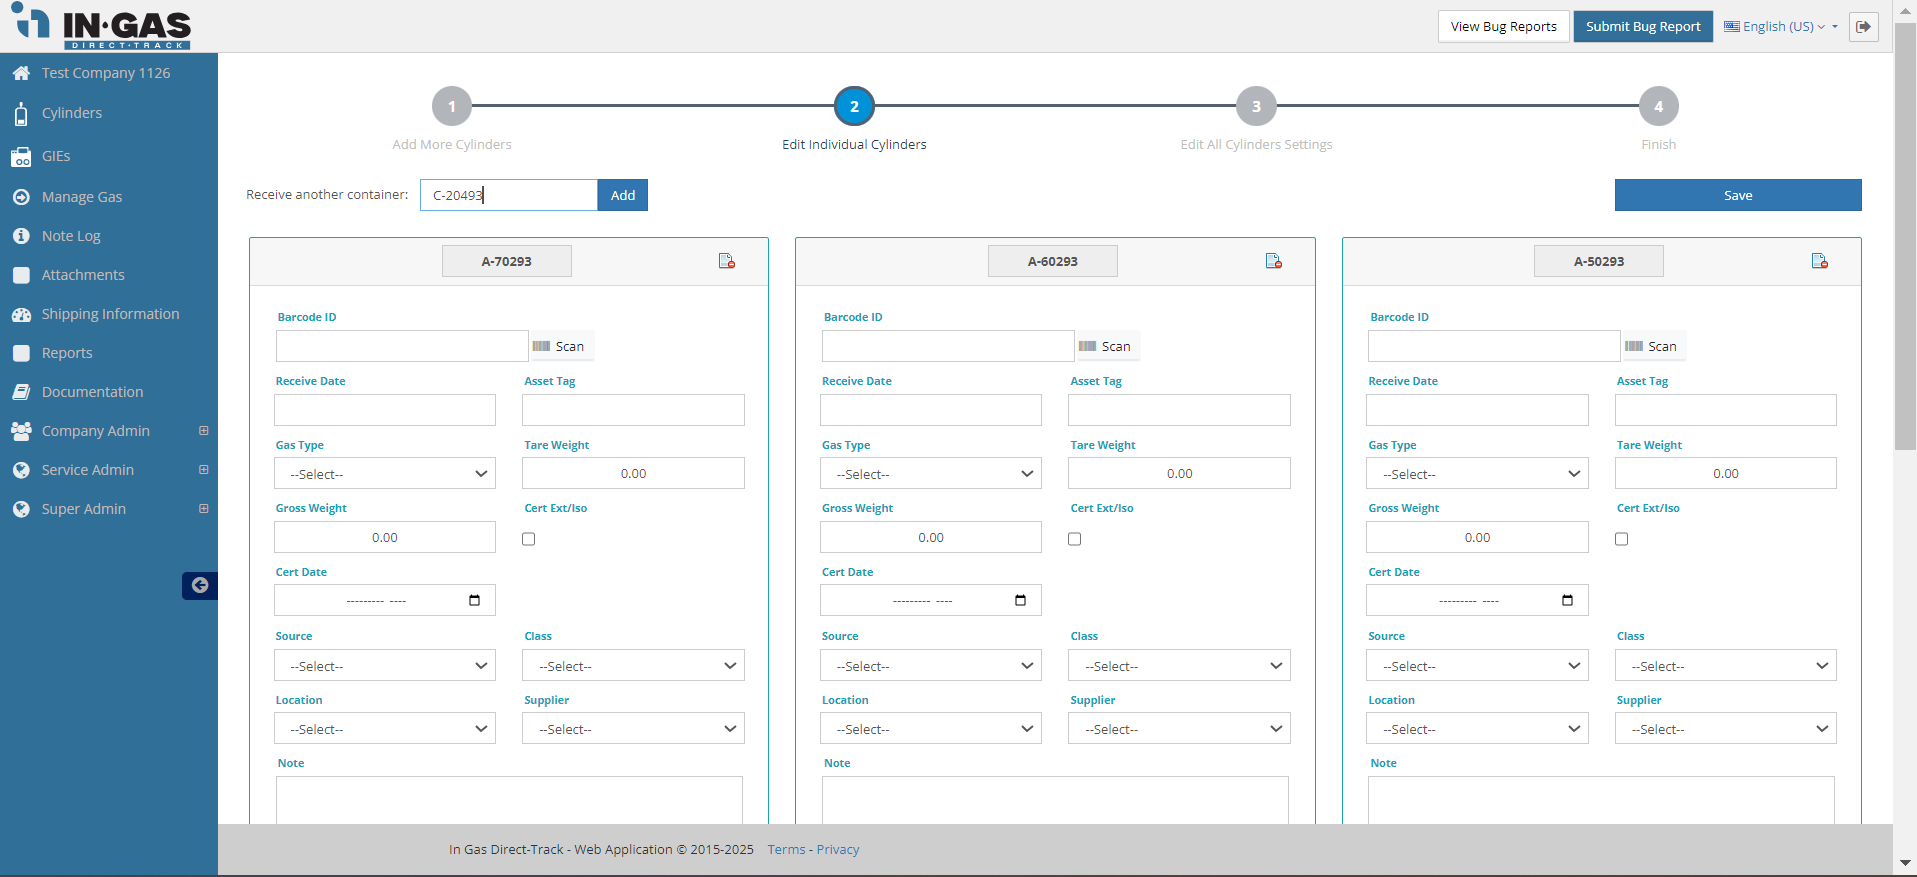Image resolution: width=1917 pixels, height=877 pixels.
Task: Check Cert Ext/Iso box for A-50293
Action: pos(1621,539)
